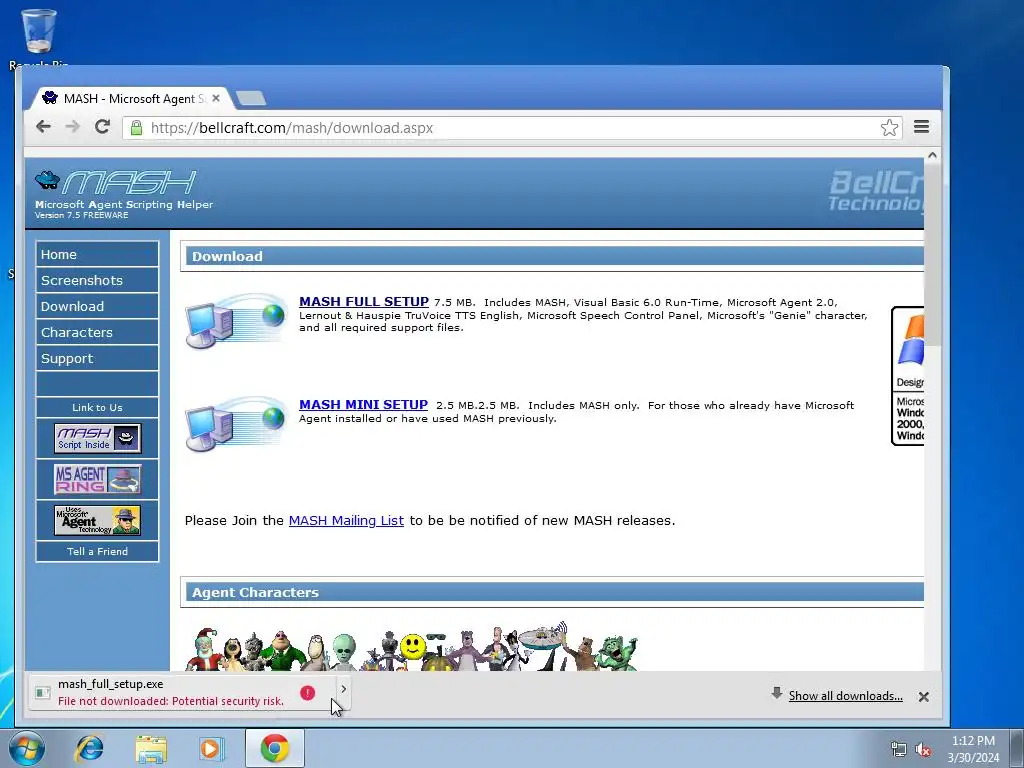The image size is (1024, 768).
Task: Click the red warning icon on download item
Action: click(x=308, y=693)
